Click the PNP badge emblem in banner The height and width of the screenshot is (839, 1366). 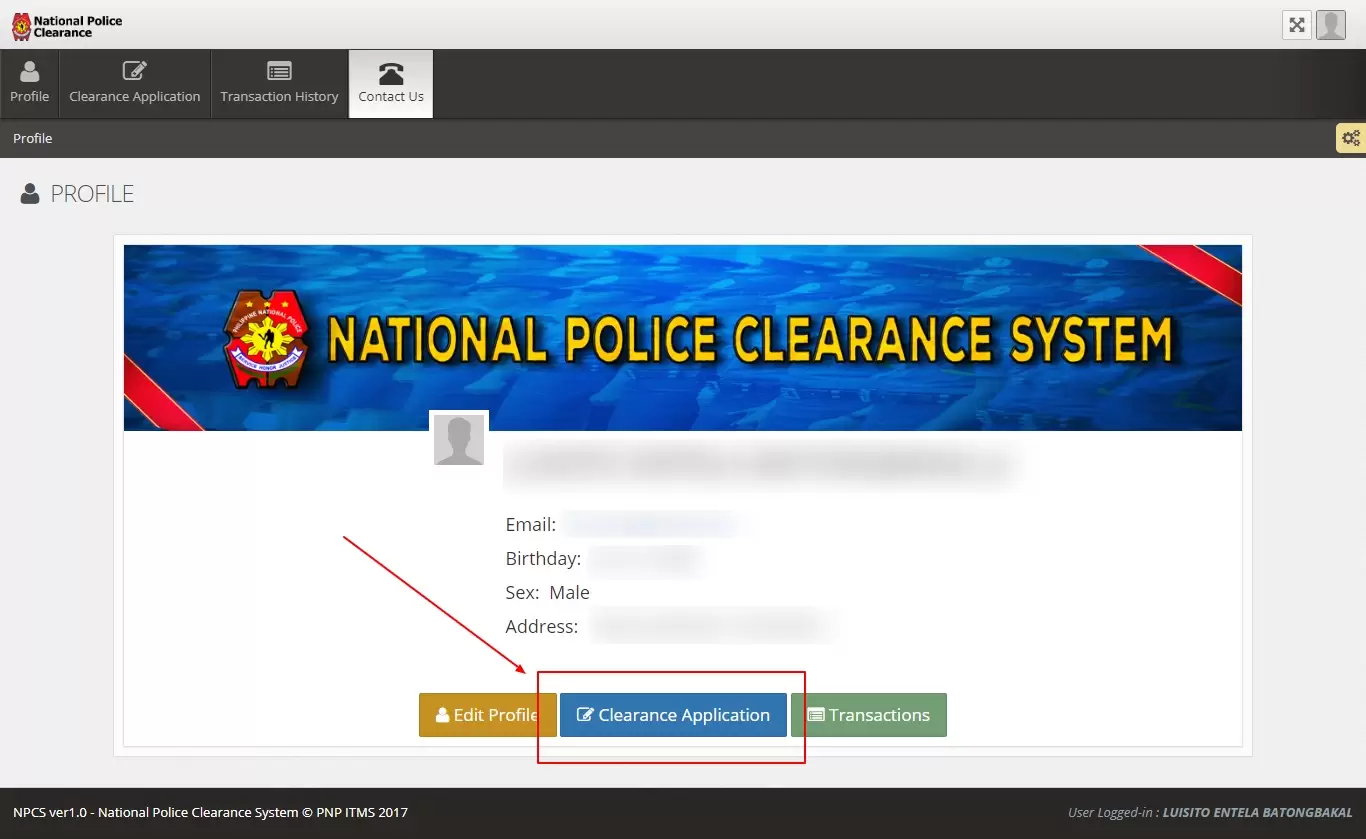(267, 339)
